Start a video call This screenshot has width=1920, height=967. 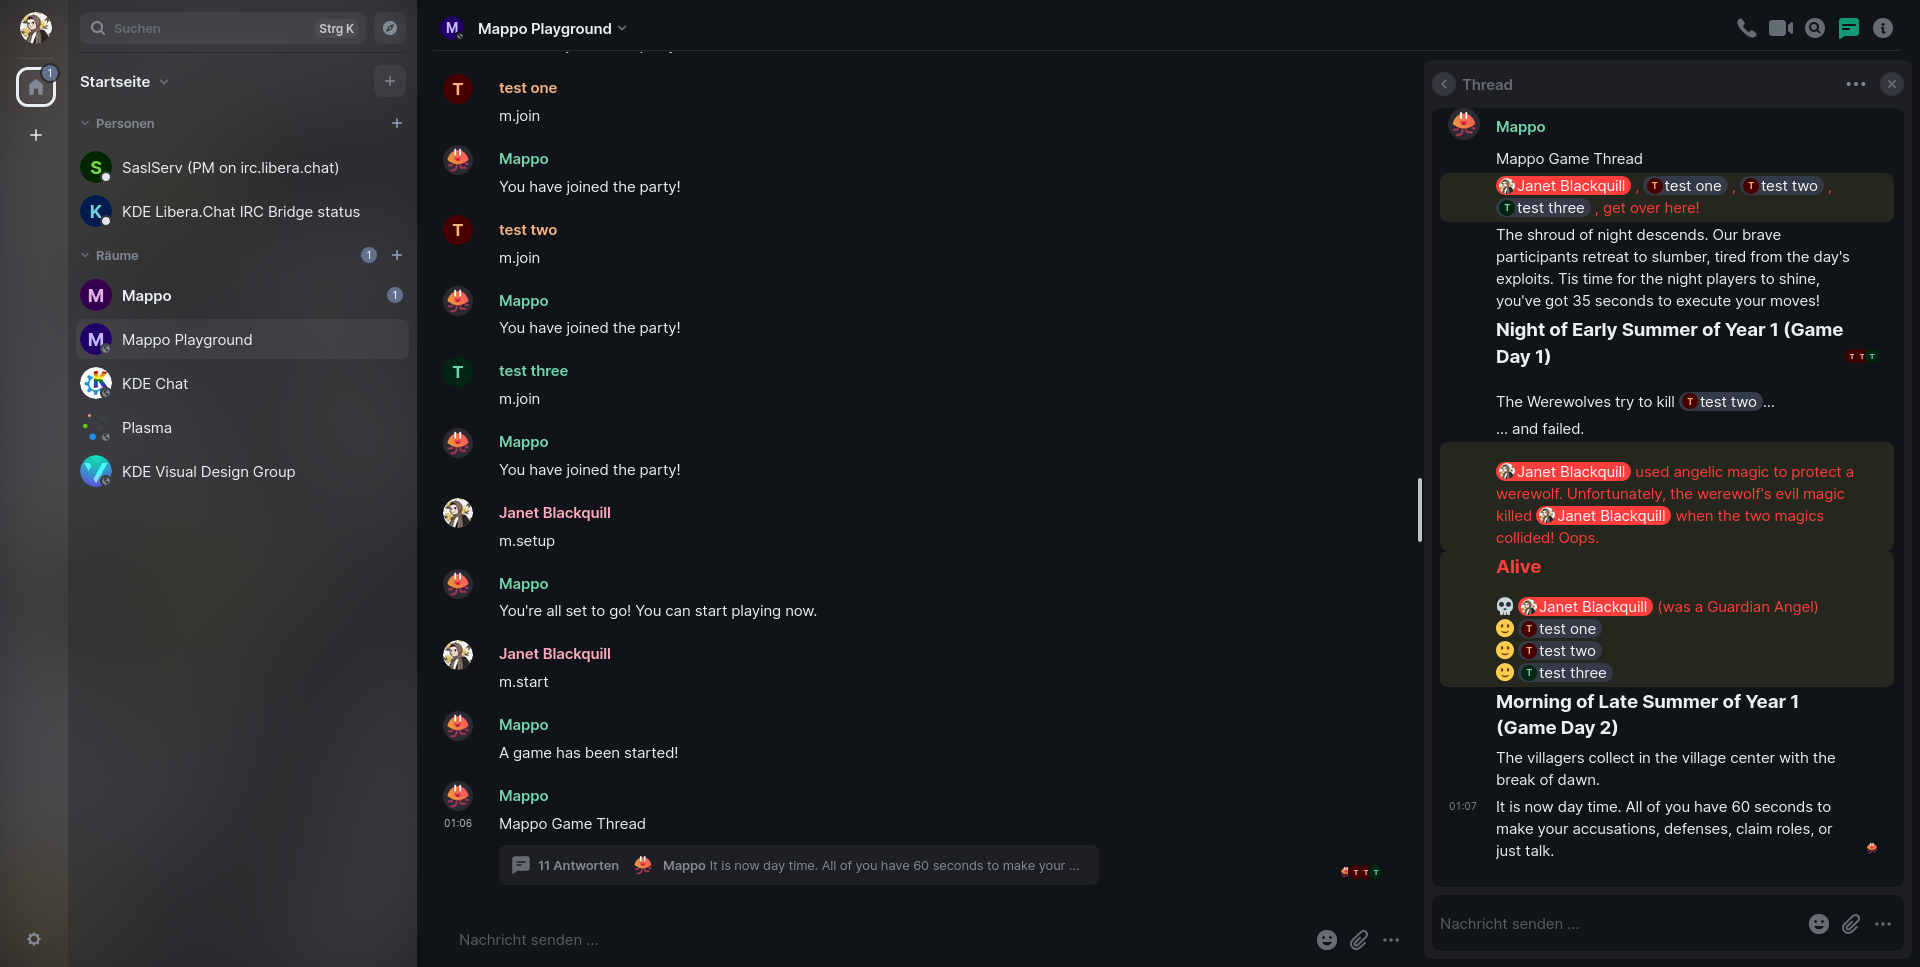1780,28
